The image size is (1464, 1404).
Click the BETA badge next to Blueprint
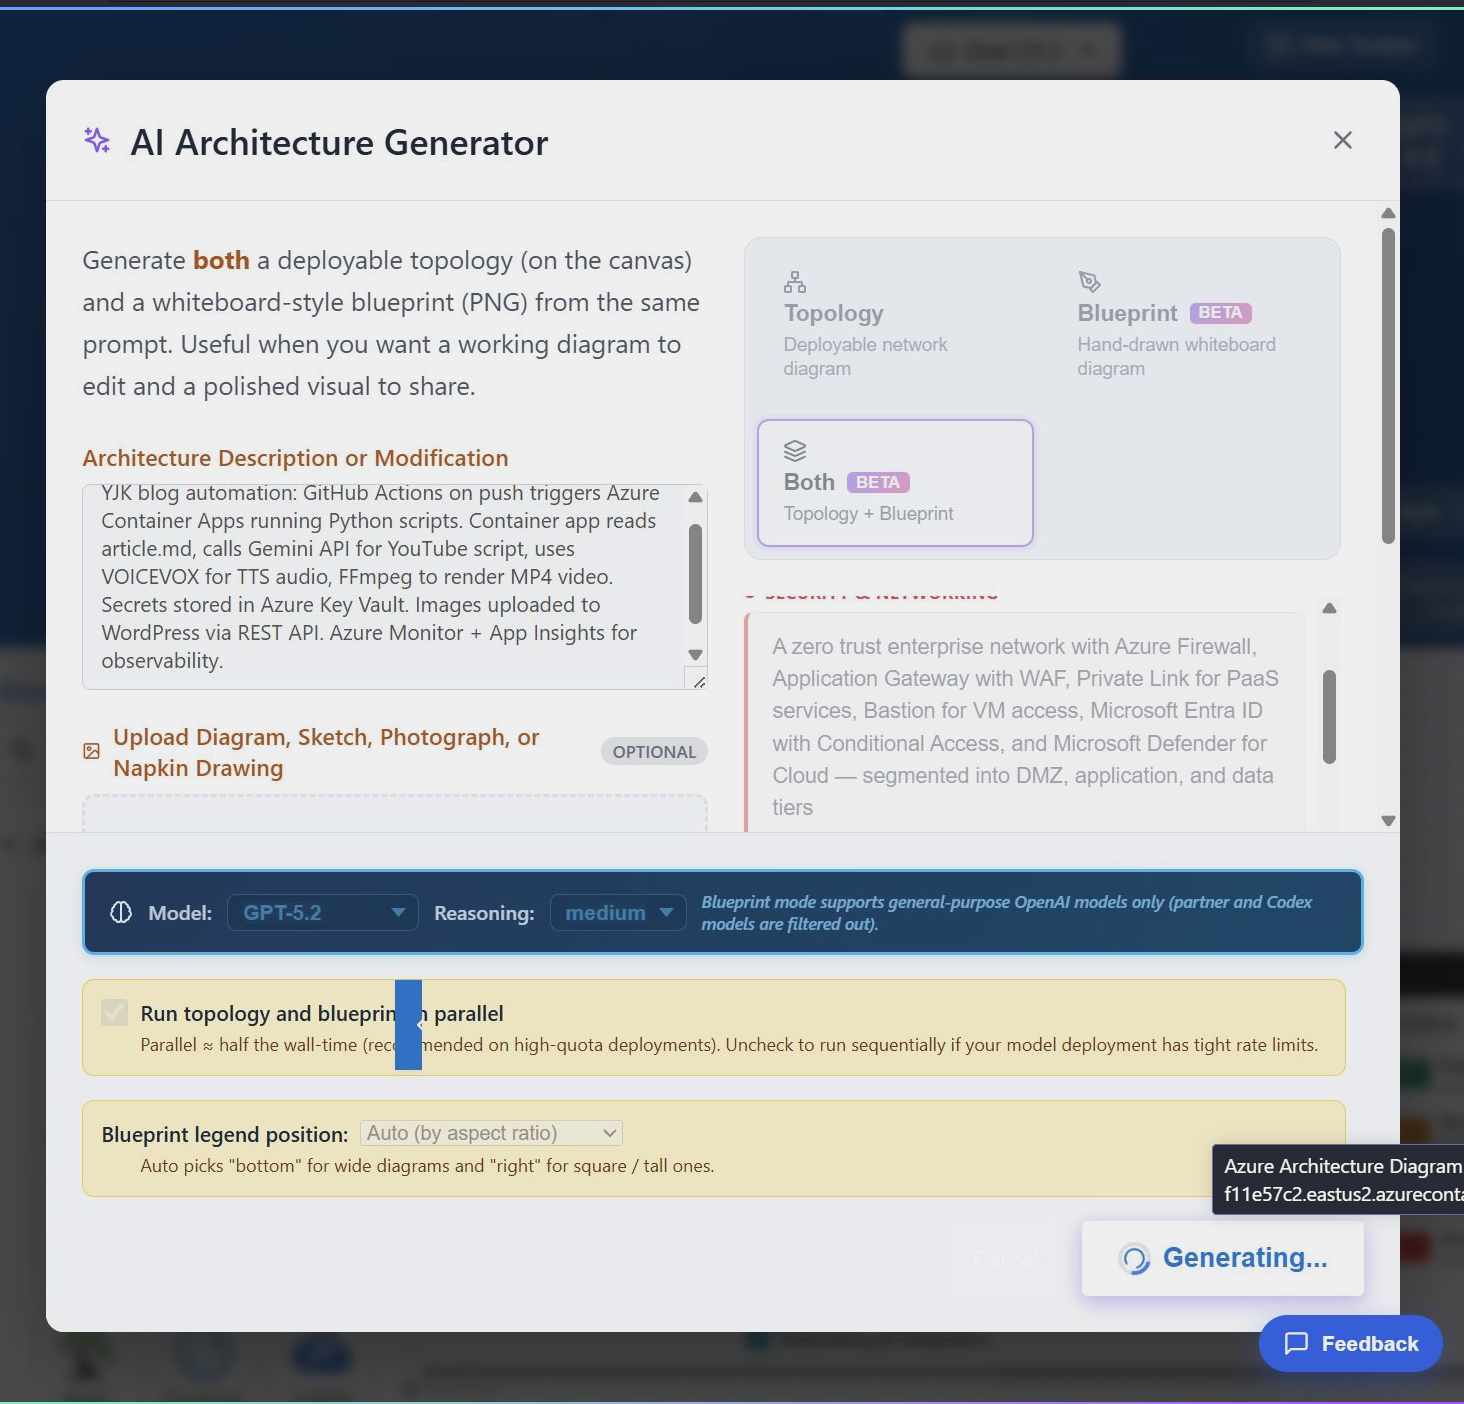1220,313
